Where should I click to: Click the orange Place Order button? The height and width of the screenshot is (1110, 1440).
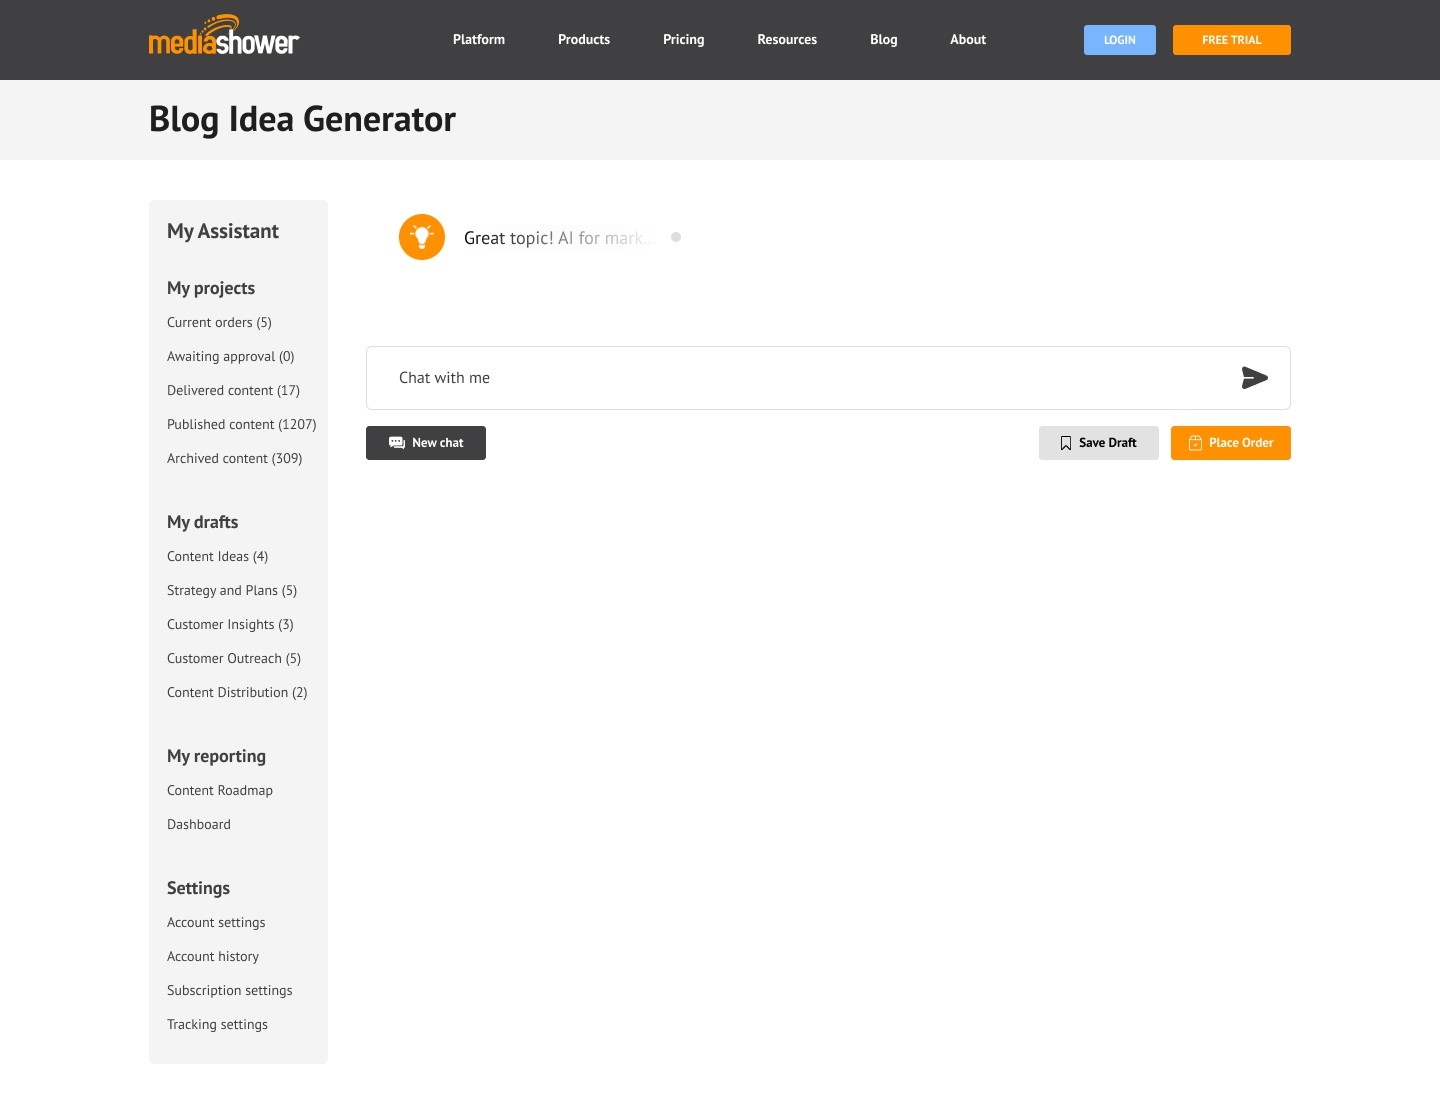pos(1231,443)
